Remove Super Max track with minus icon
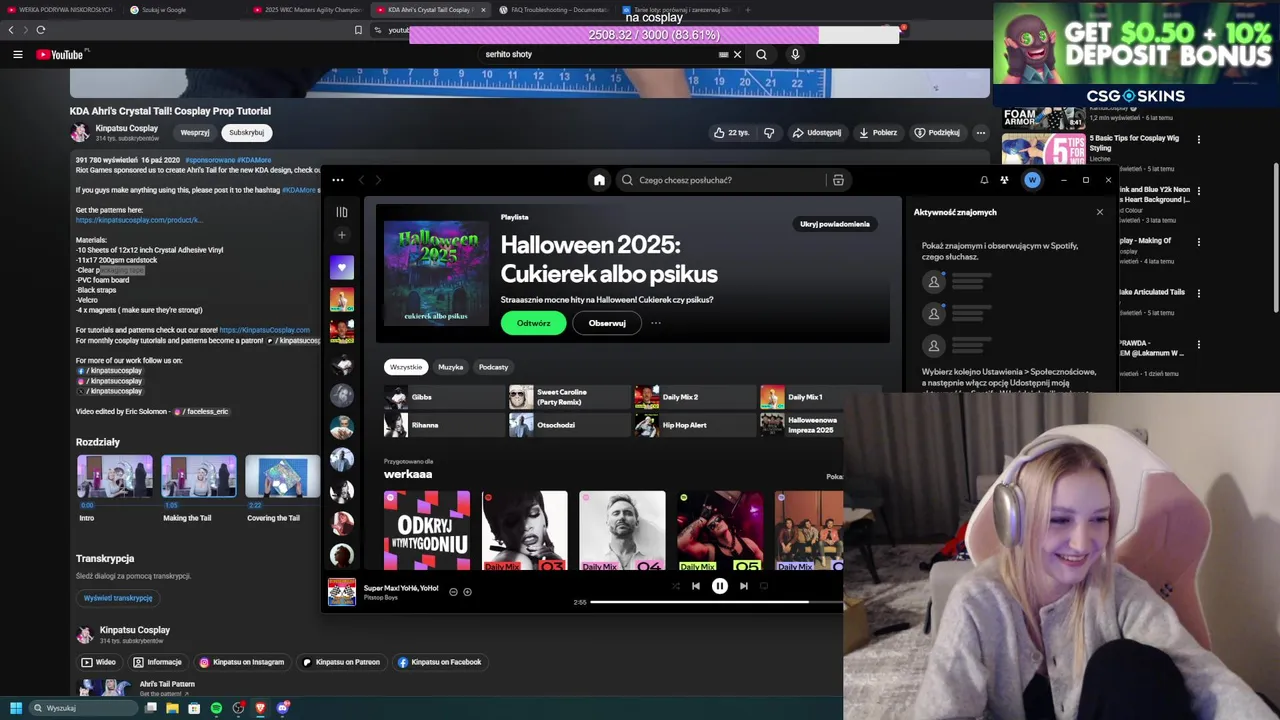This screenshot has height=720, width=1280. tap(453, 592)
